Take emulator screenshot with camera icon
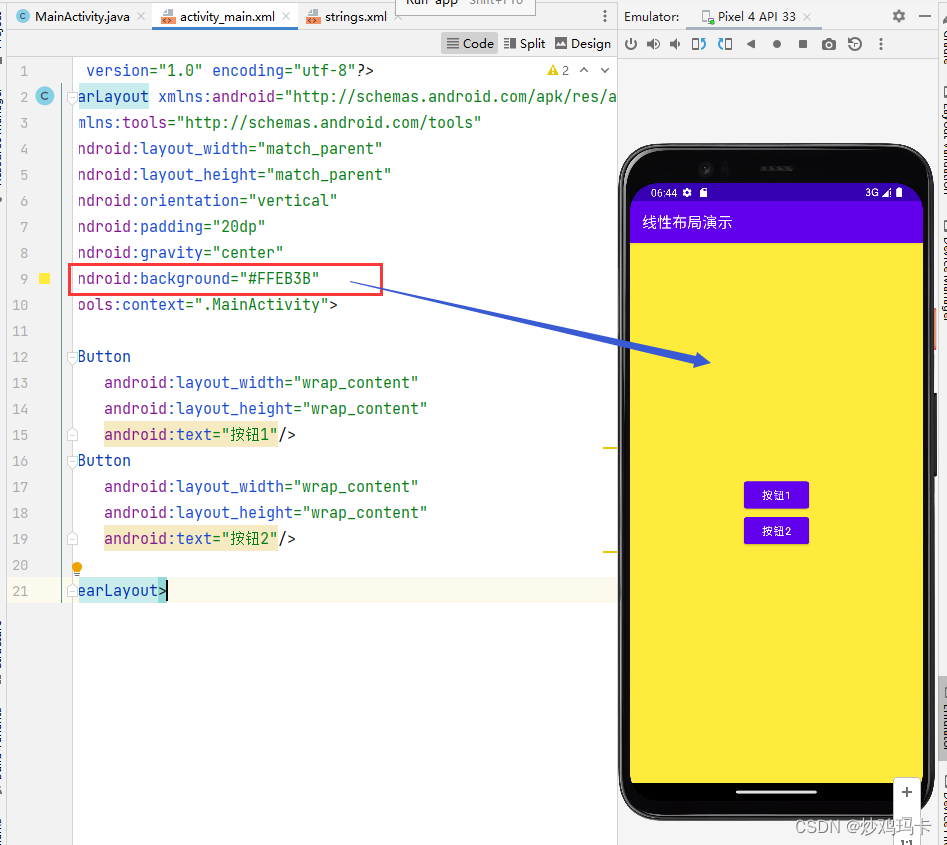The width and height of the screenshot is (947, 845). [x=829, y=44]
